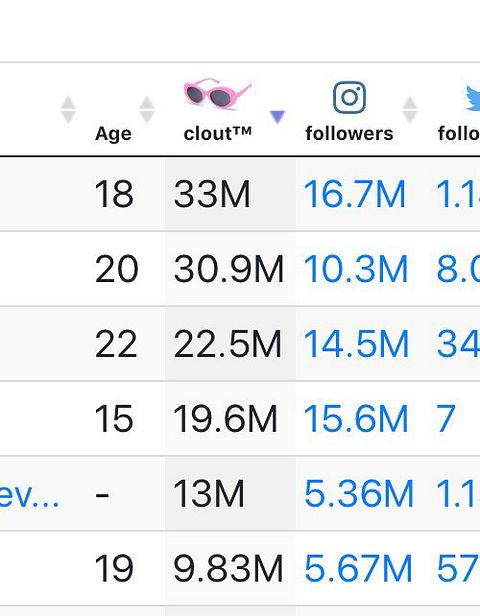Viewport: 480px width, 616px height.
Task: Click the pink sunglasses clout icon
Action: [x=217, y=94]
